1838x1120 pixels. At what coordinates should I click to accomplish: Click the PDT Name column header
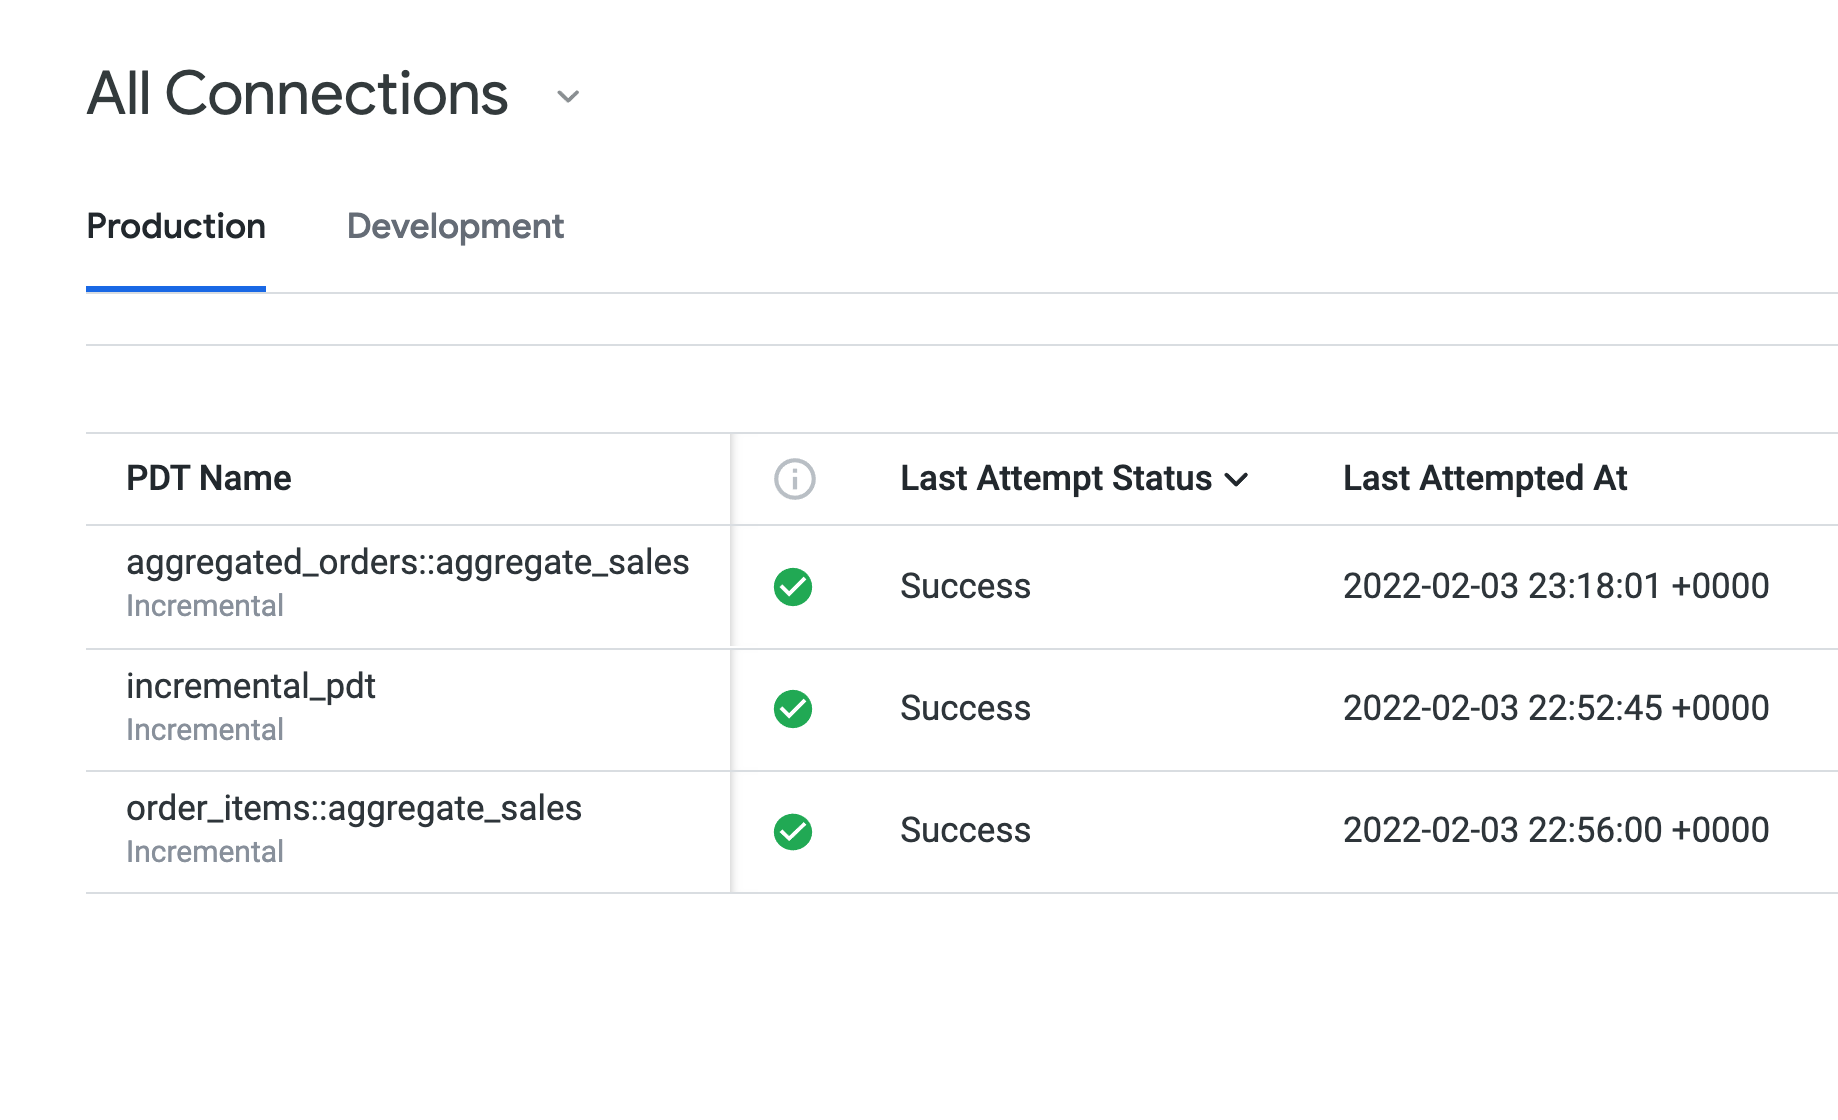click(x=208, y=478)
